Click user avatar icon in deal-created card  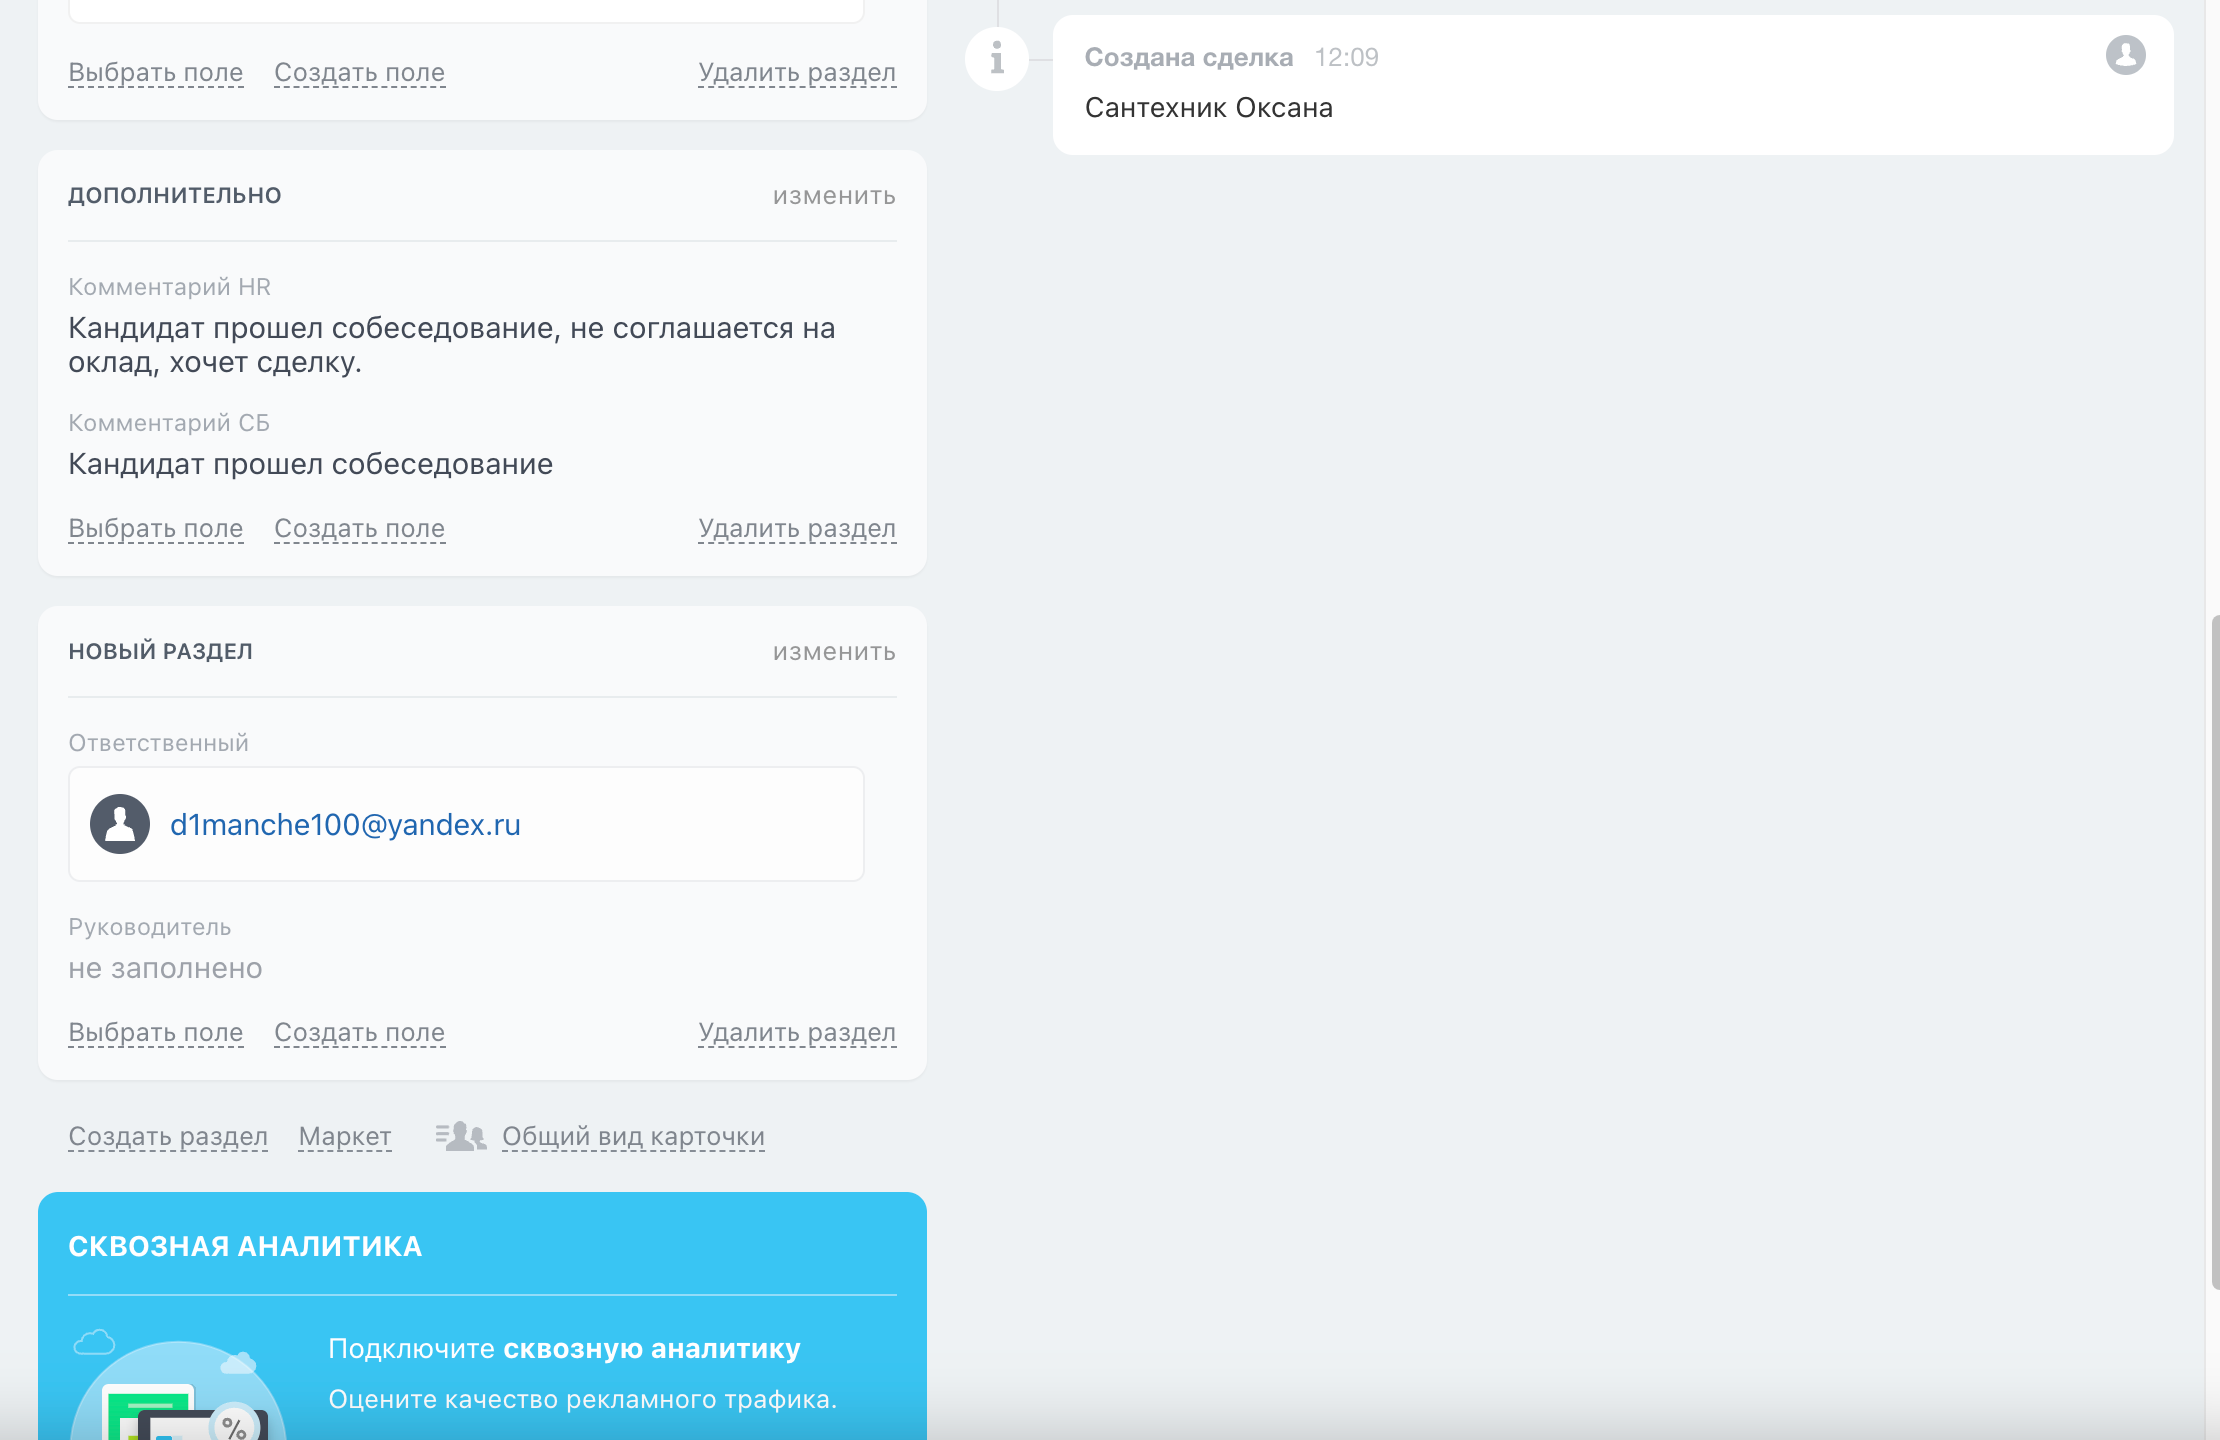point(2125,55)
